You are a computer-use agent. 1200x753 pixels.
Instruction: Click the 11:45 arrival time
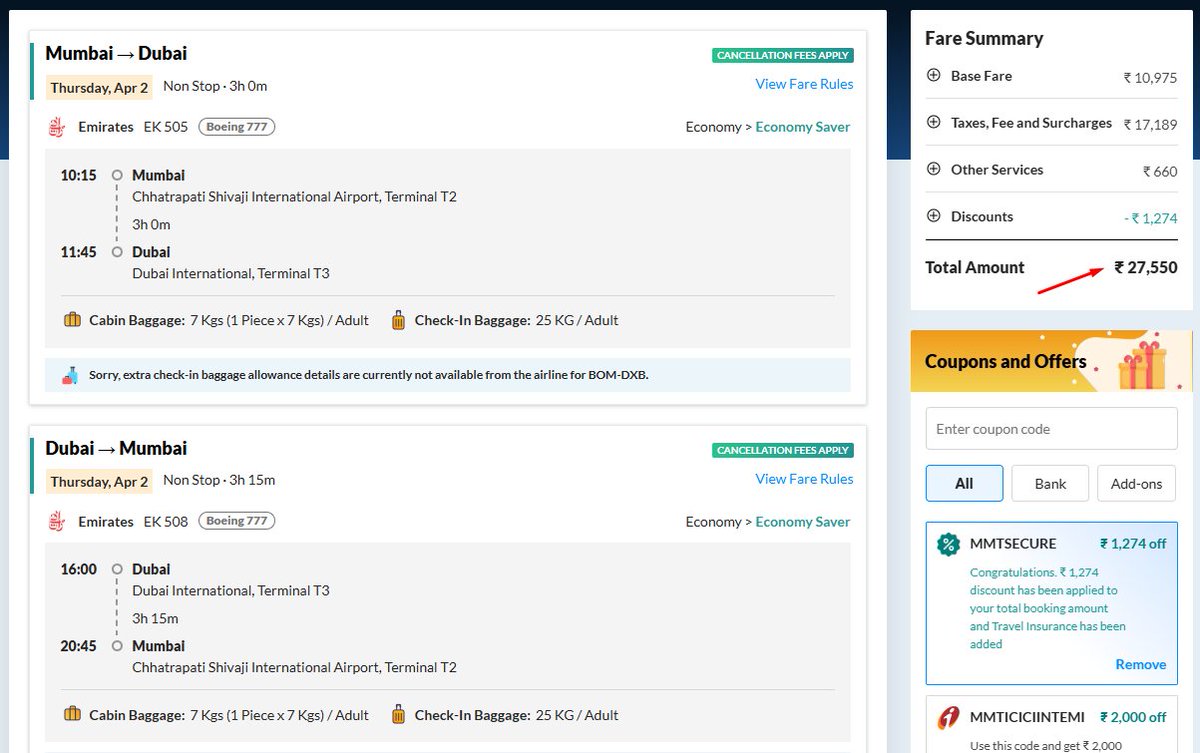click(x=78, y=252)
